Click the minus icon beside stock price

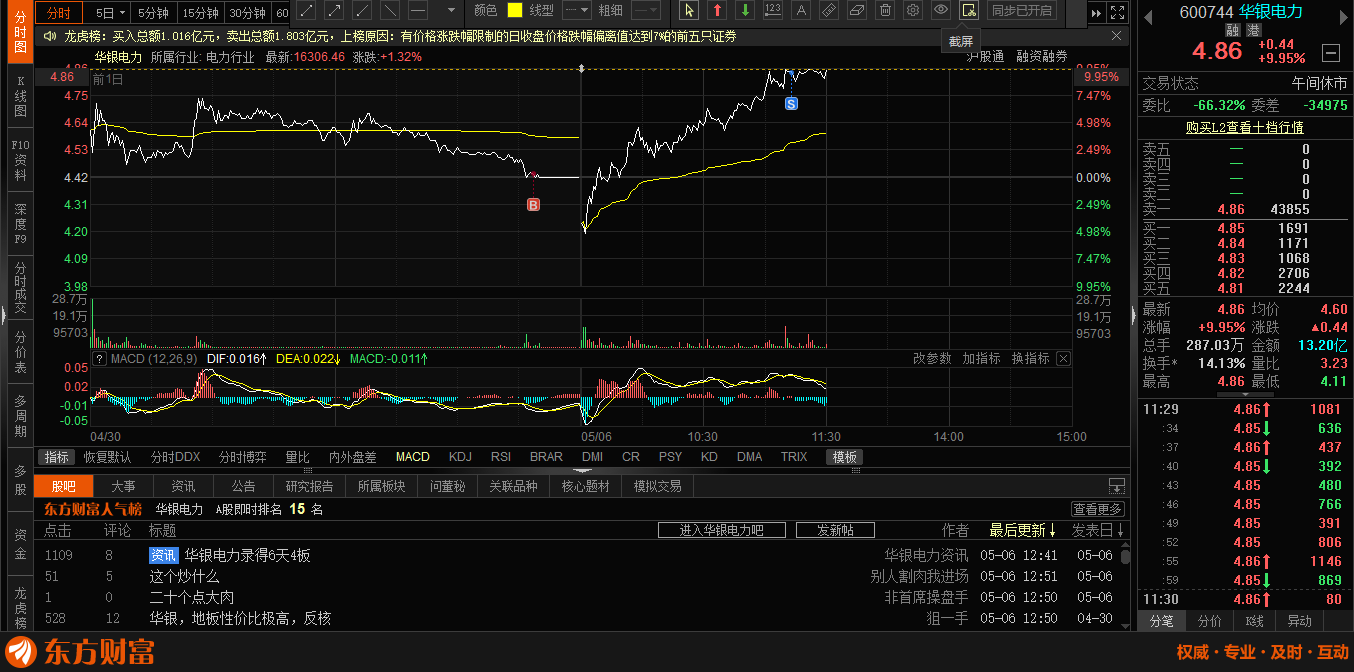tap(1330, 53)
